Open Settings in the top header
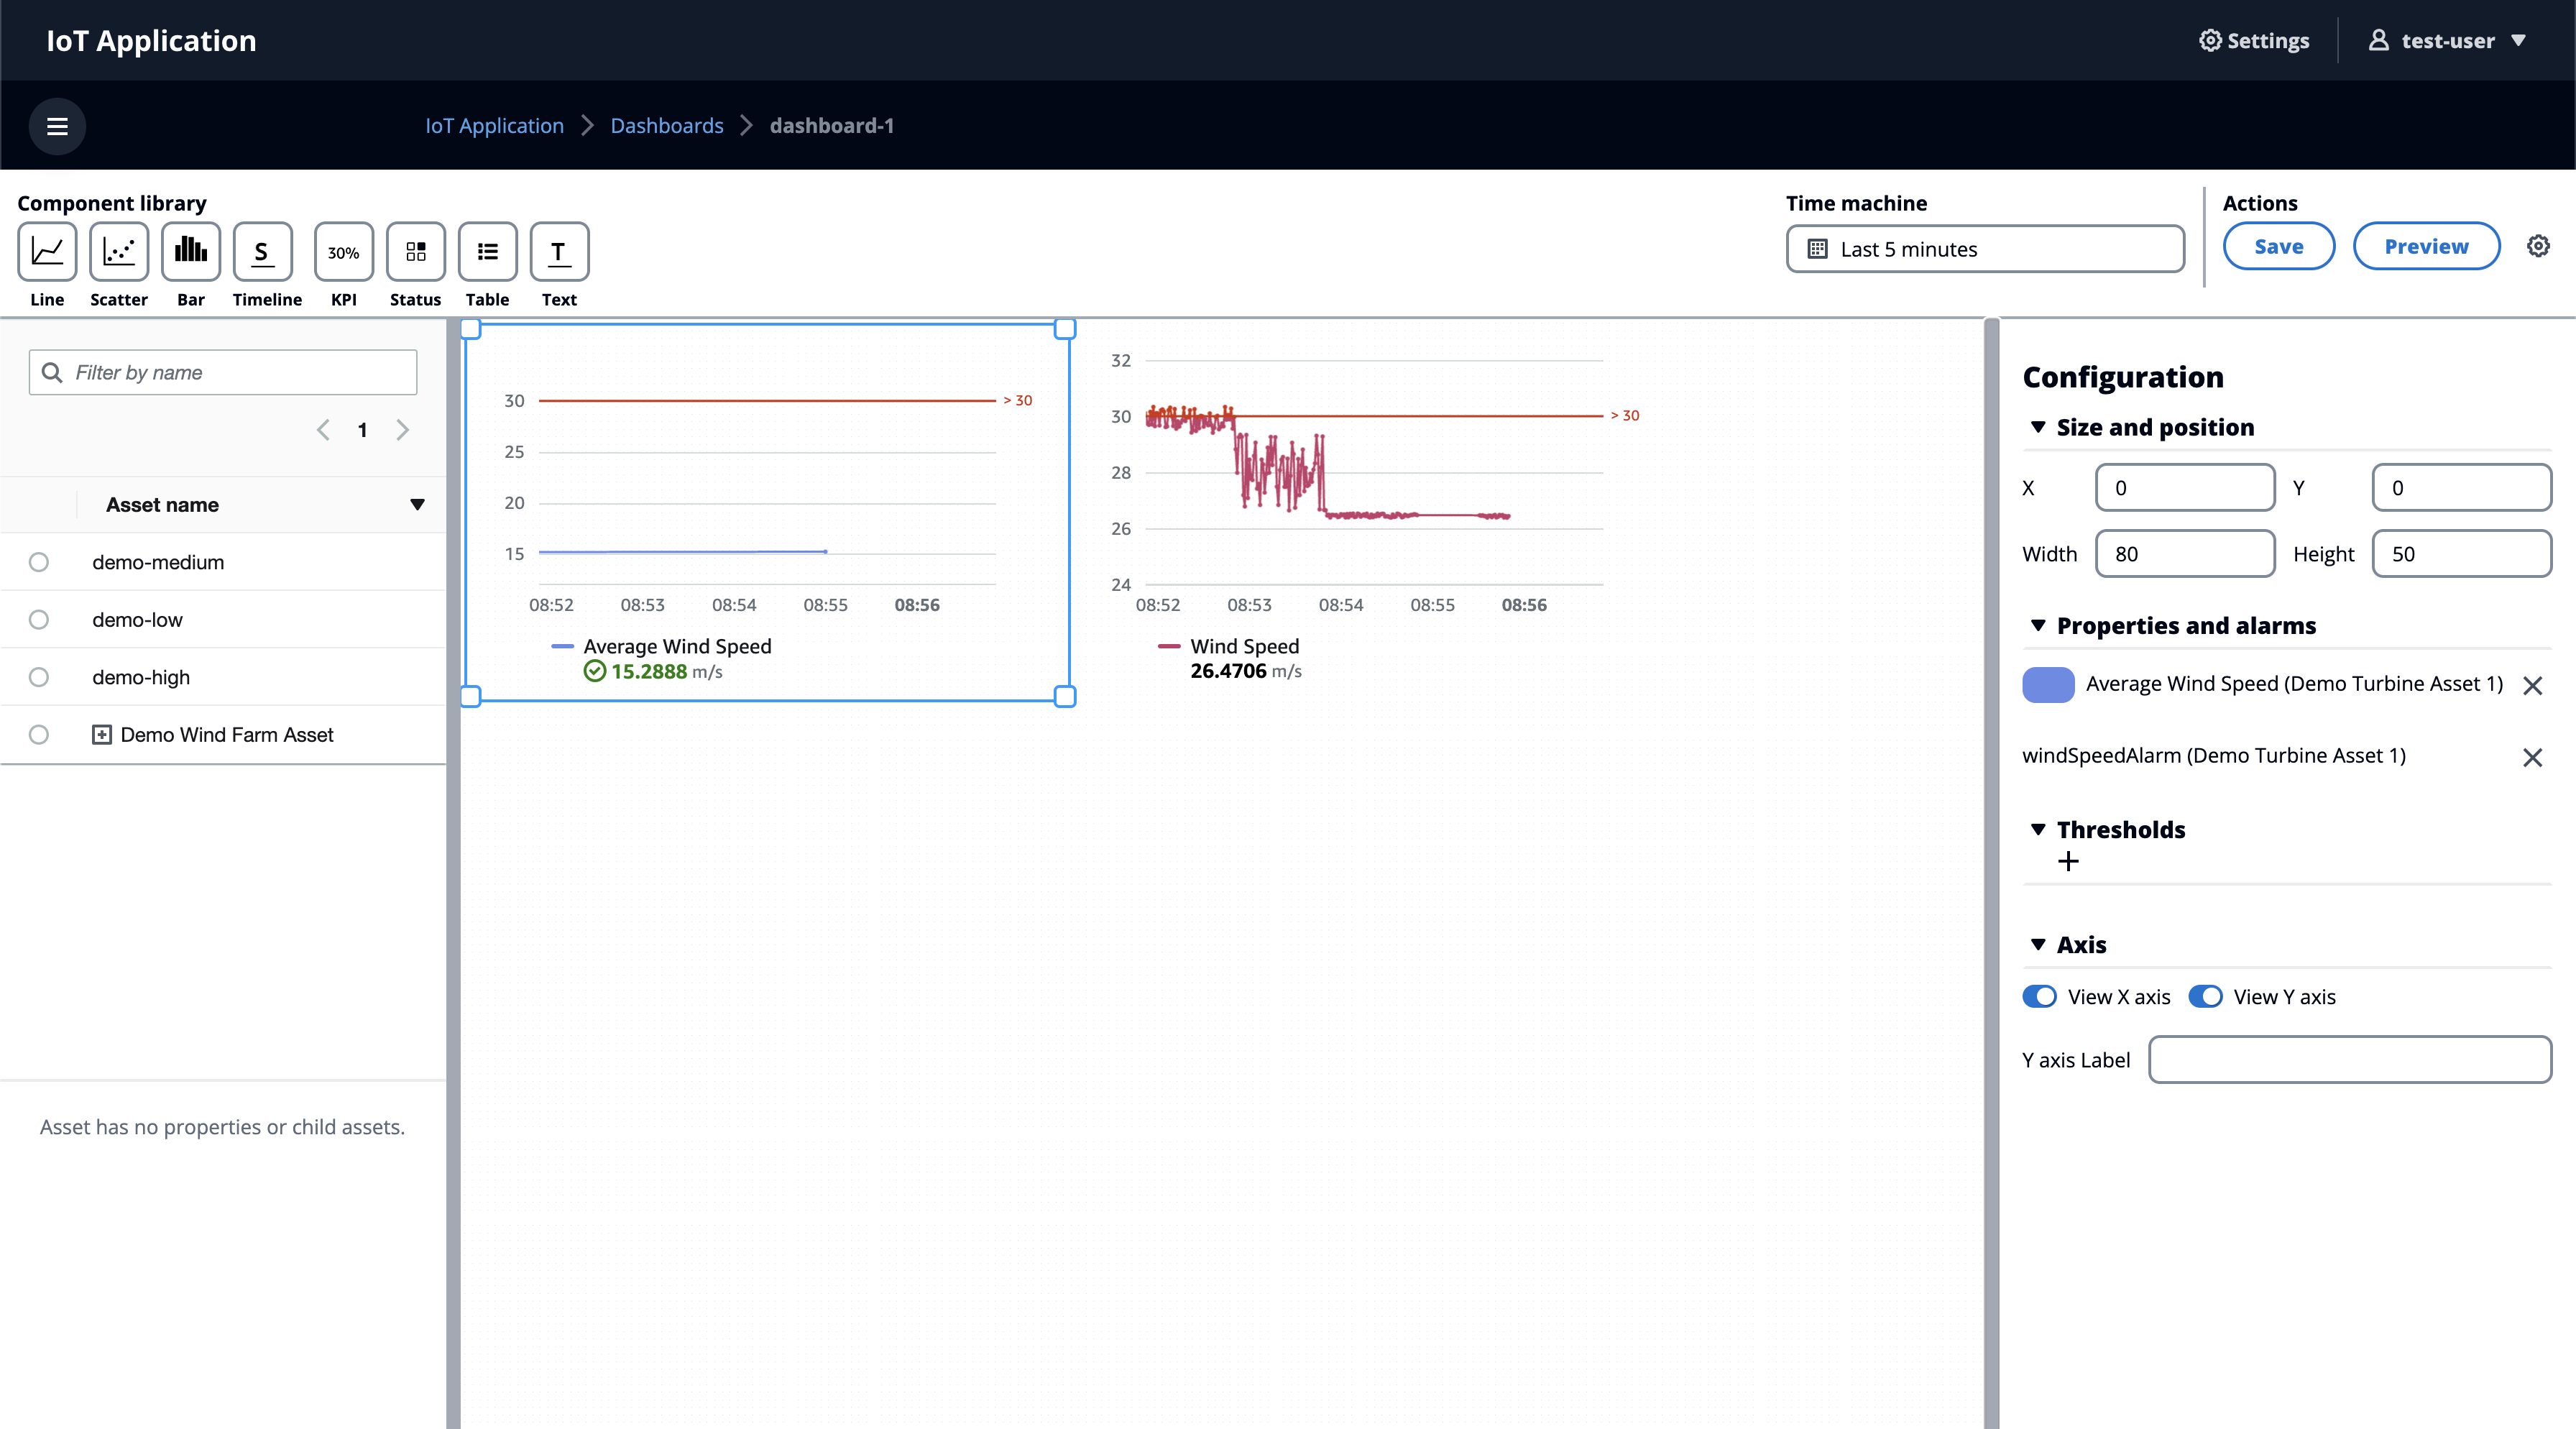This screenshot has height=1429, width=2576. 2254,41
